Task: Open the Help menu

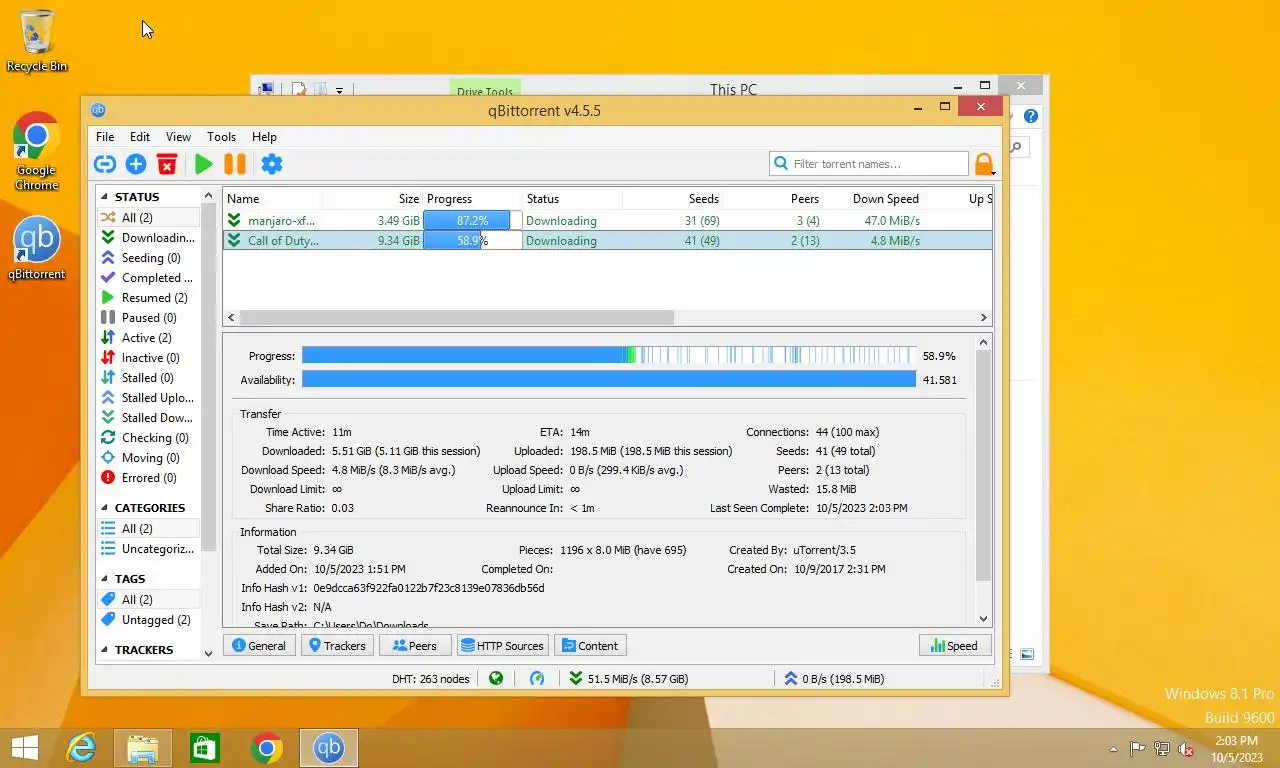Action: (x=264, y=137)
